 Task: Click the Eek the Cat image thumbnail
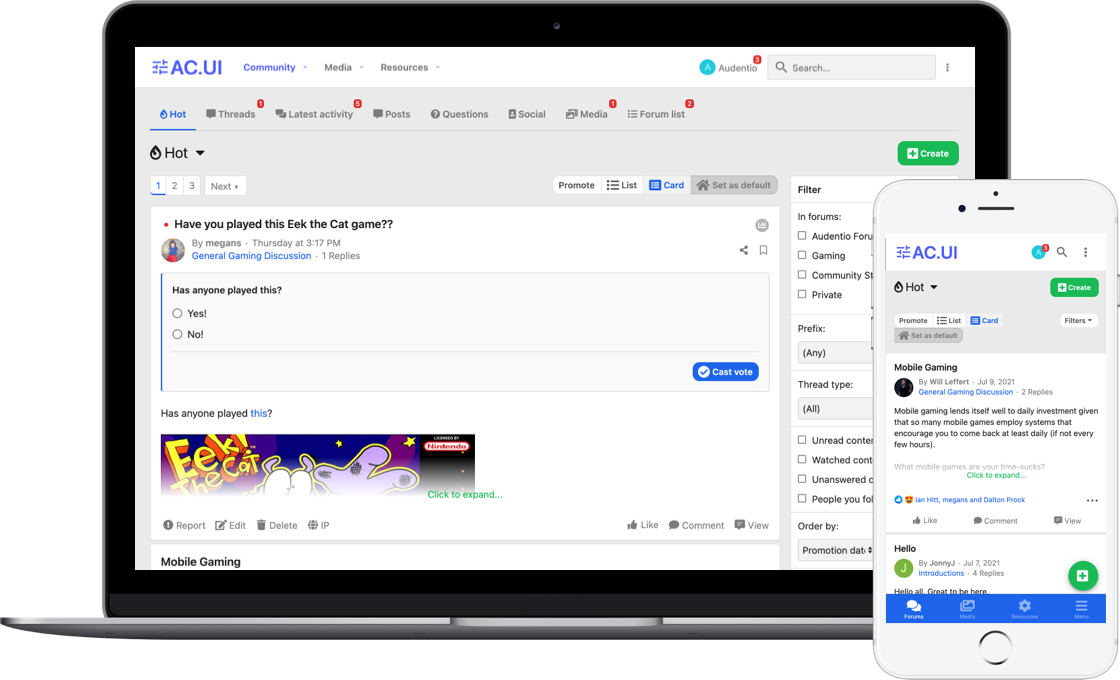click(x=317, y=464)
